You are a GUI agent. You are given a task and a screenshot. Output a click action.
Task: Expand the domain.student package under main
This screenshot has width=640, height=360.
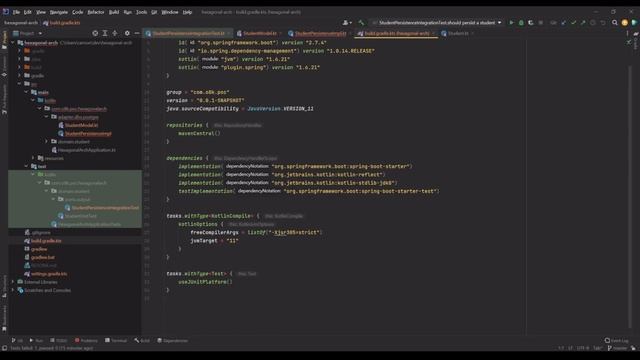pos(47,142)
